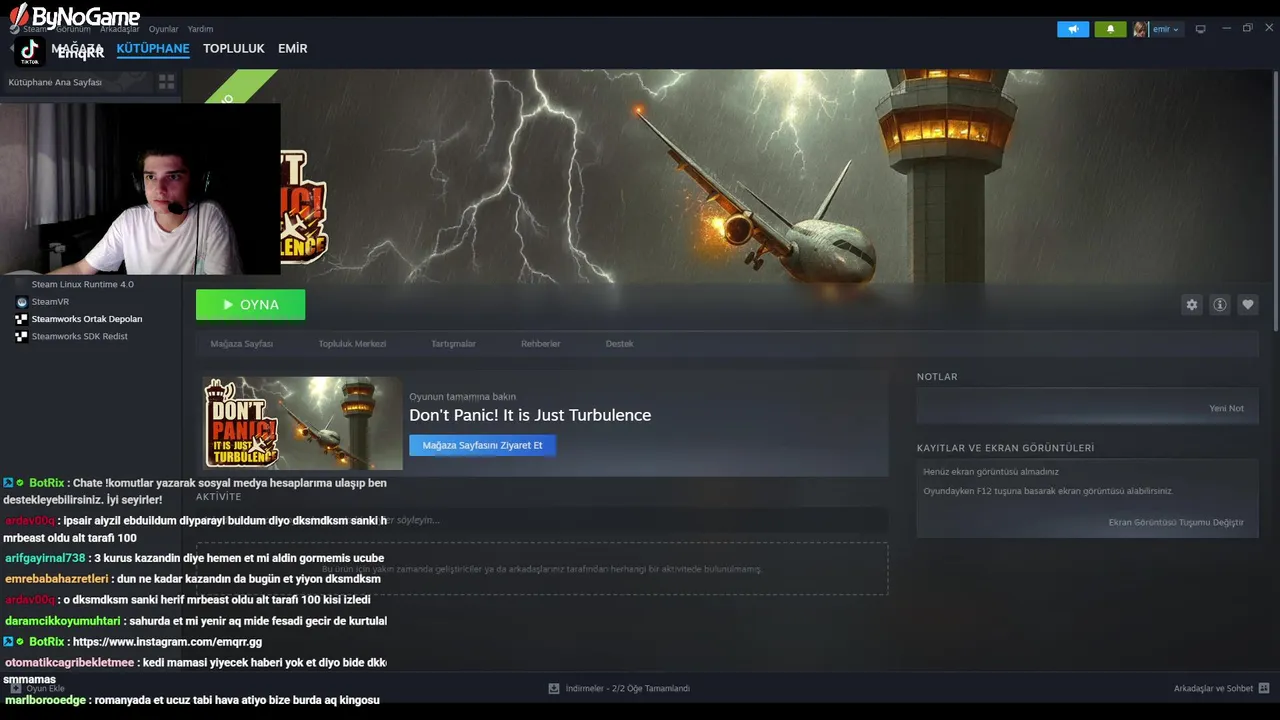Show game info icon
The image size is (1280, 720).
click(x=1219, y=305)
